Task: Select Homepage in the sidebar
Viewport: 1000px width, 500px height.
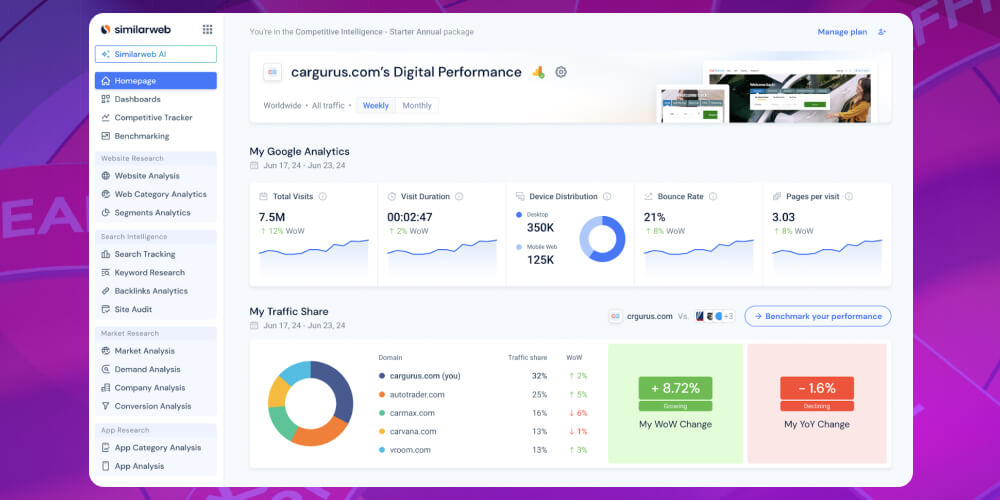Action: pyautogui.click(x=156, y=81)
